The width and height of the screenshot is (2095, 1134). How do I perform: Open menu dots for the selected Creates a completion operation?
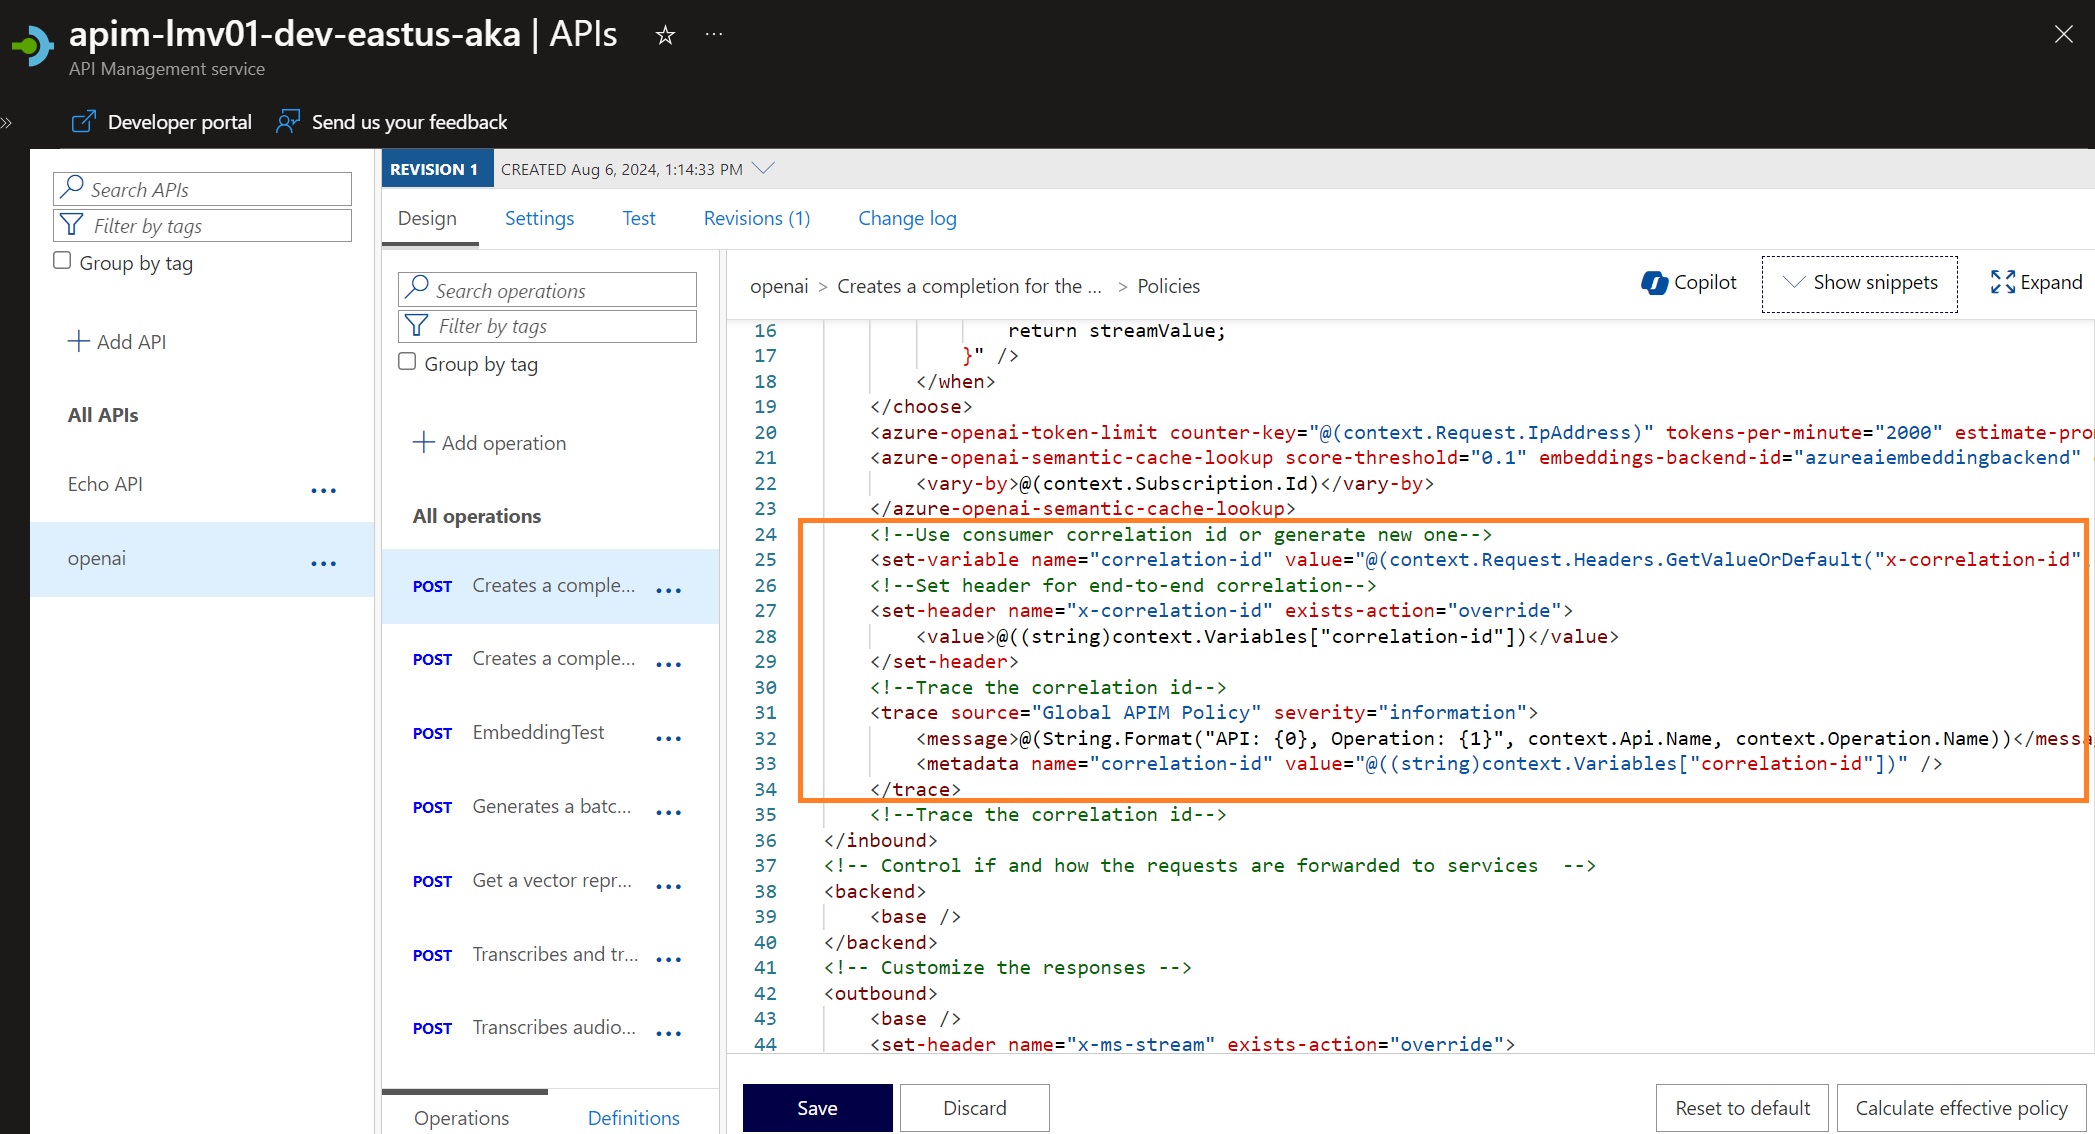point(668,591)
